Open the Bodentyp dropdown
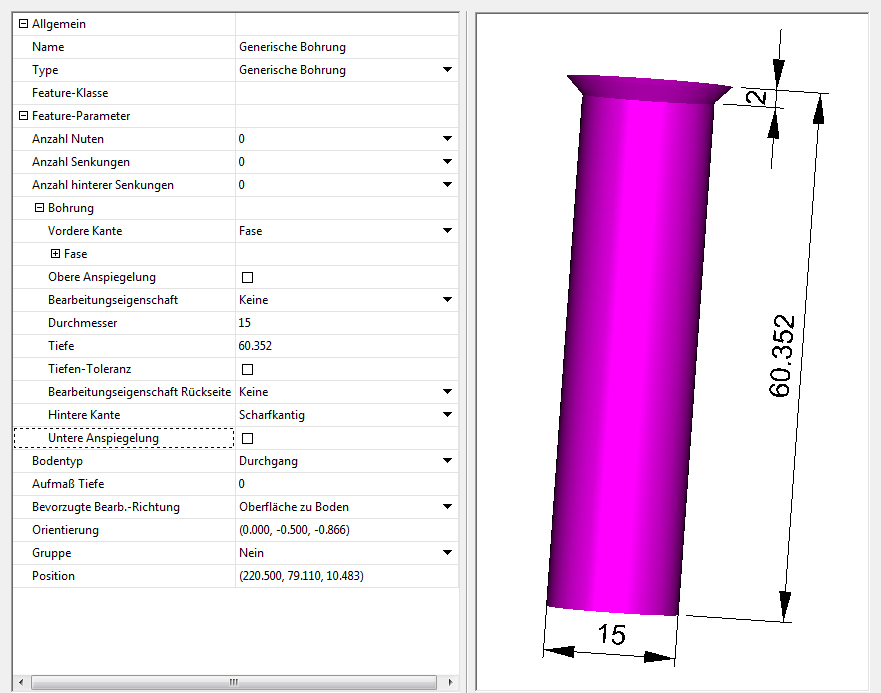Screen dimensions: 881x693 coord(447,461)
